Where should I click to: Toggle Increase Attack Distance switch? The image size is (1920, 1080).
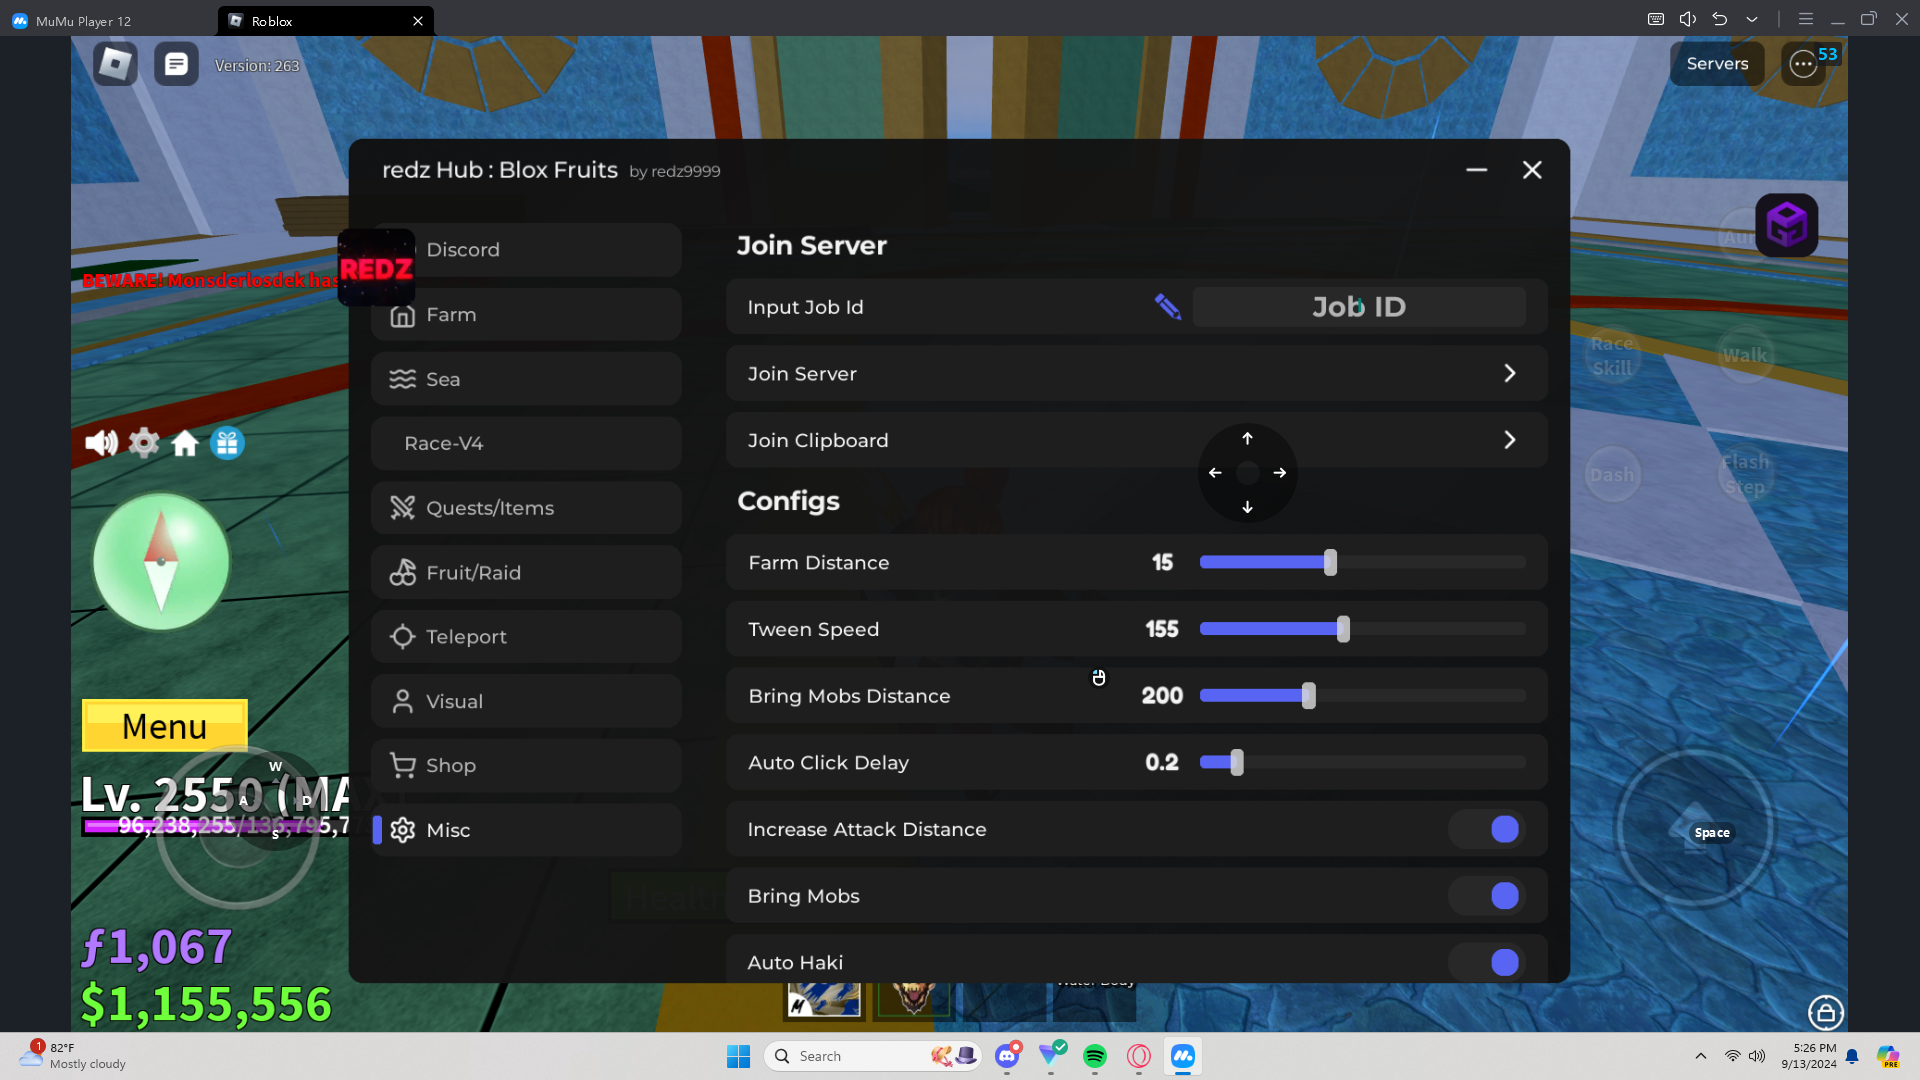[1487, 829]
